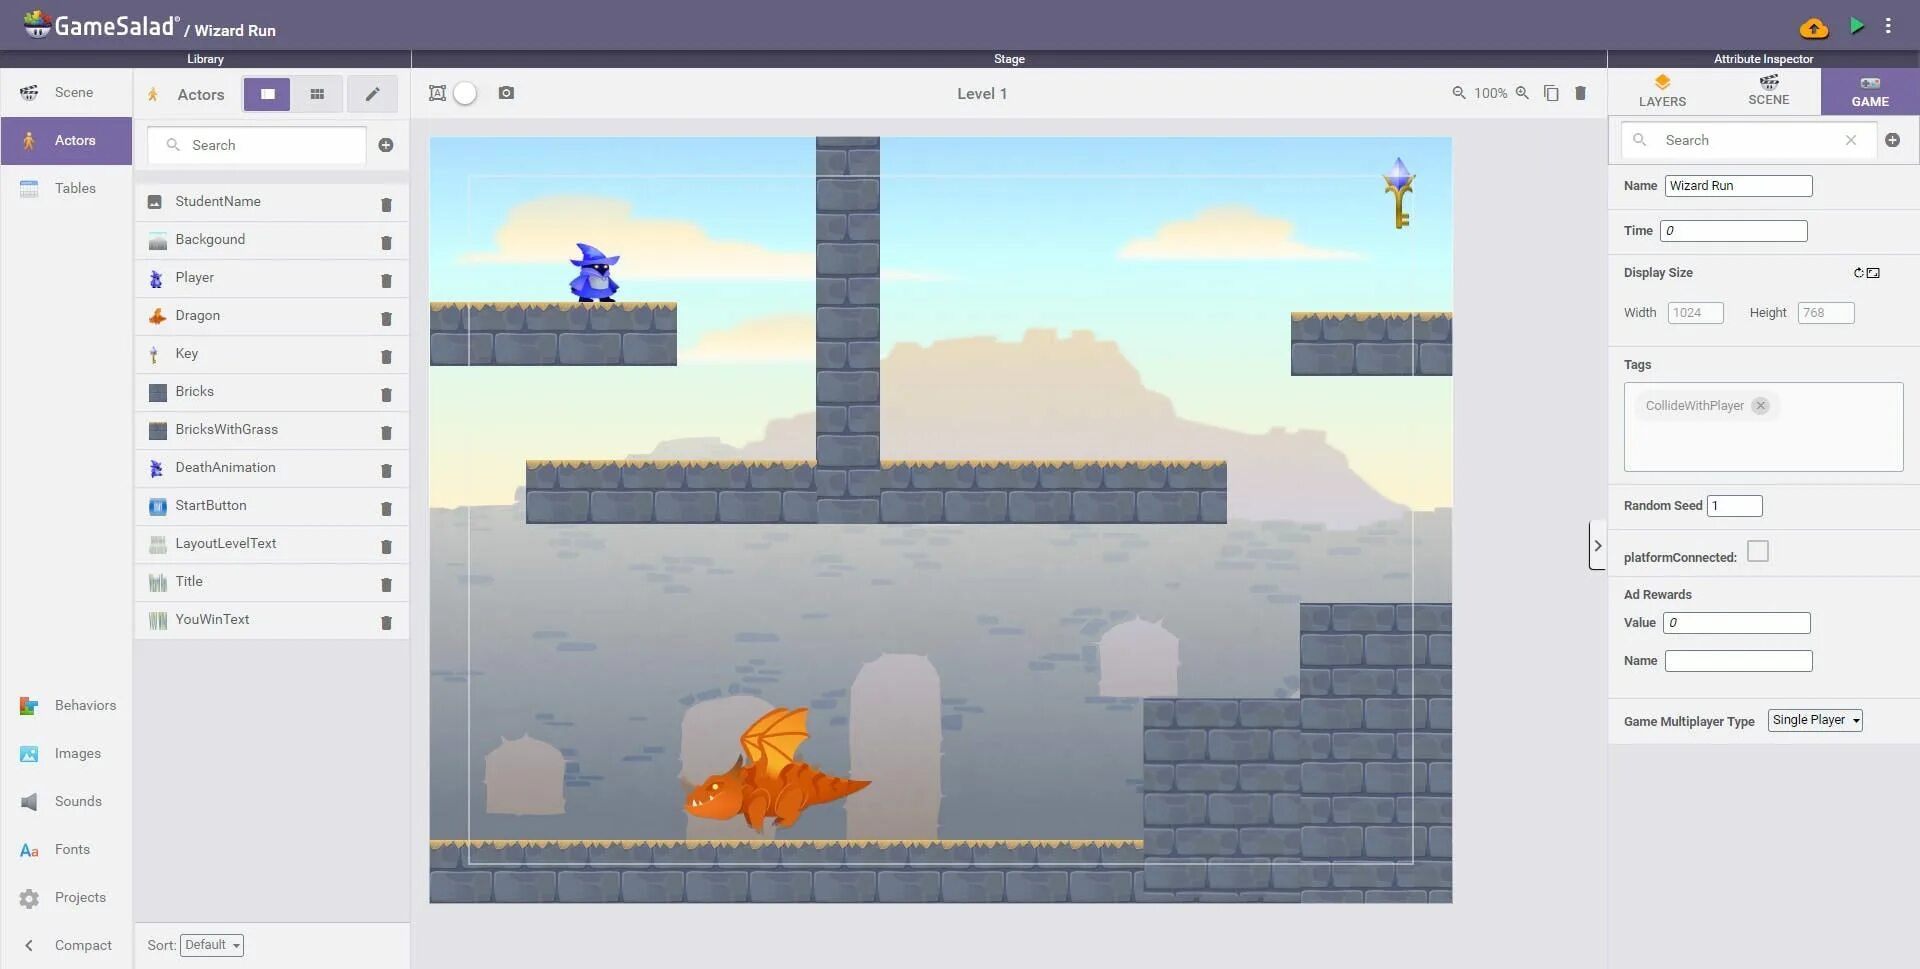Viewport: 1920px width, 969px height.
Task: Toggle the scene initial state switch near the camera icon
Action: 466,92
